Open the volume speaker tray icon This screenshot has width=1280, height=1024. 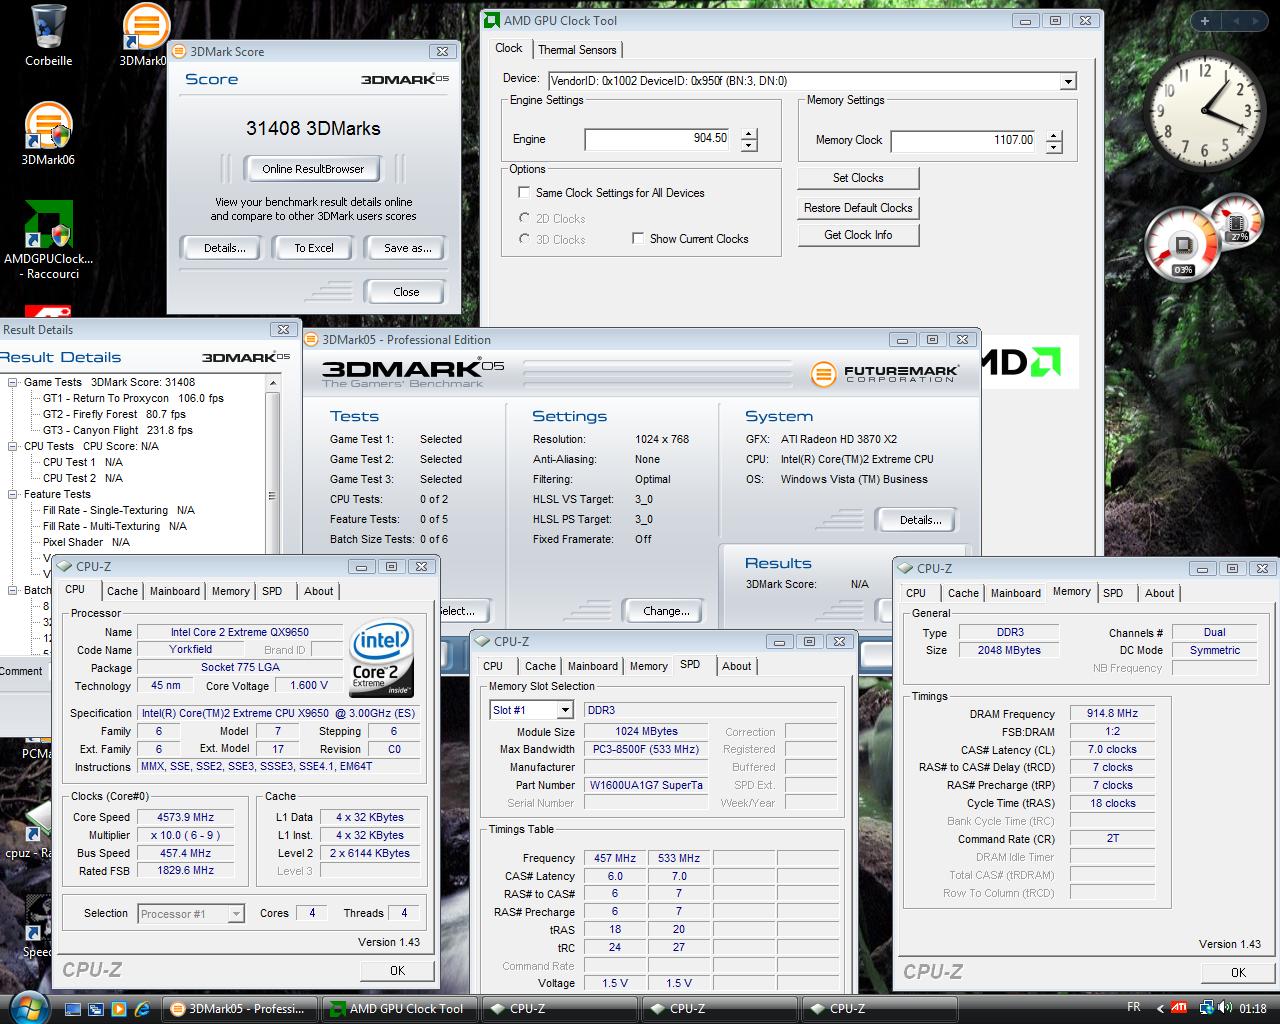1225,1008
